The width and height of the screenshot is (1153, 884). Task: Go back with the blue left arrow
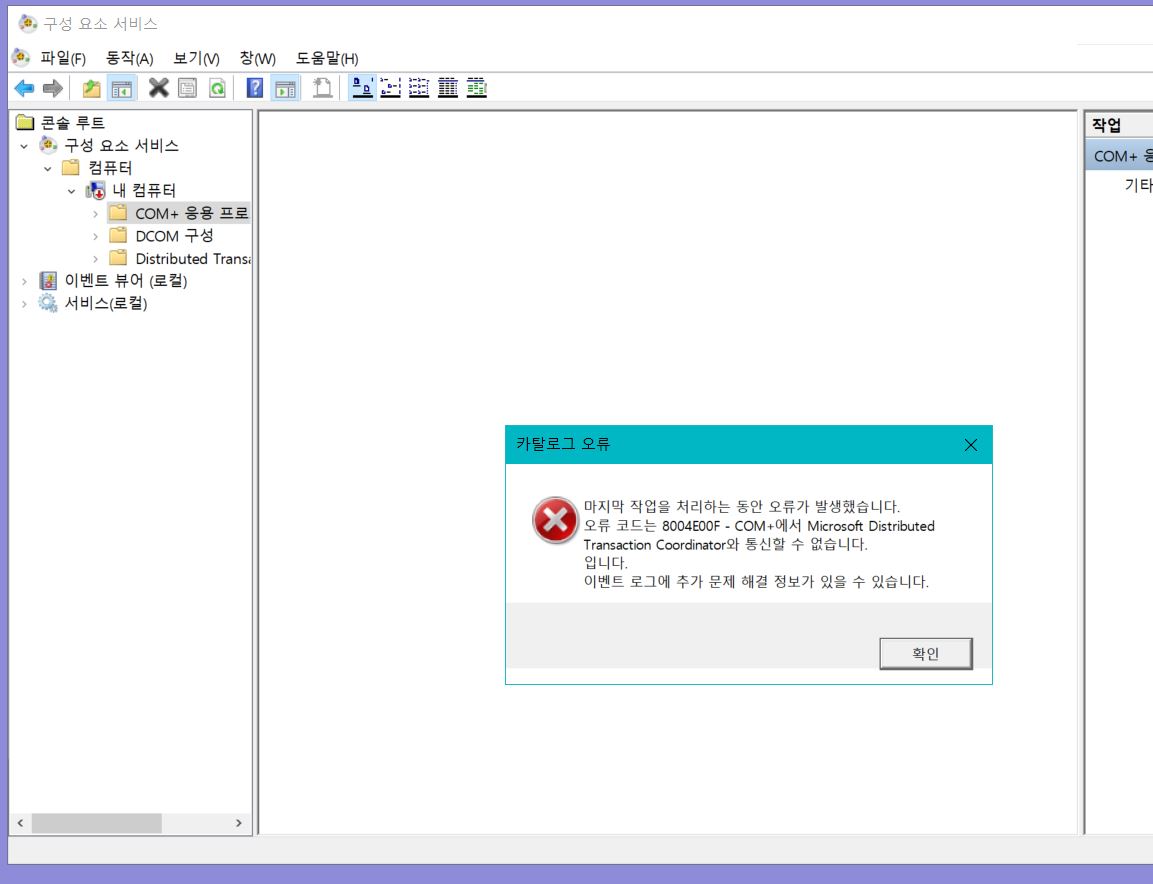24,88
